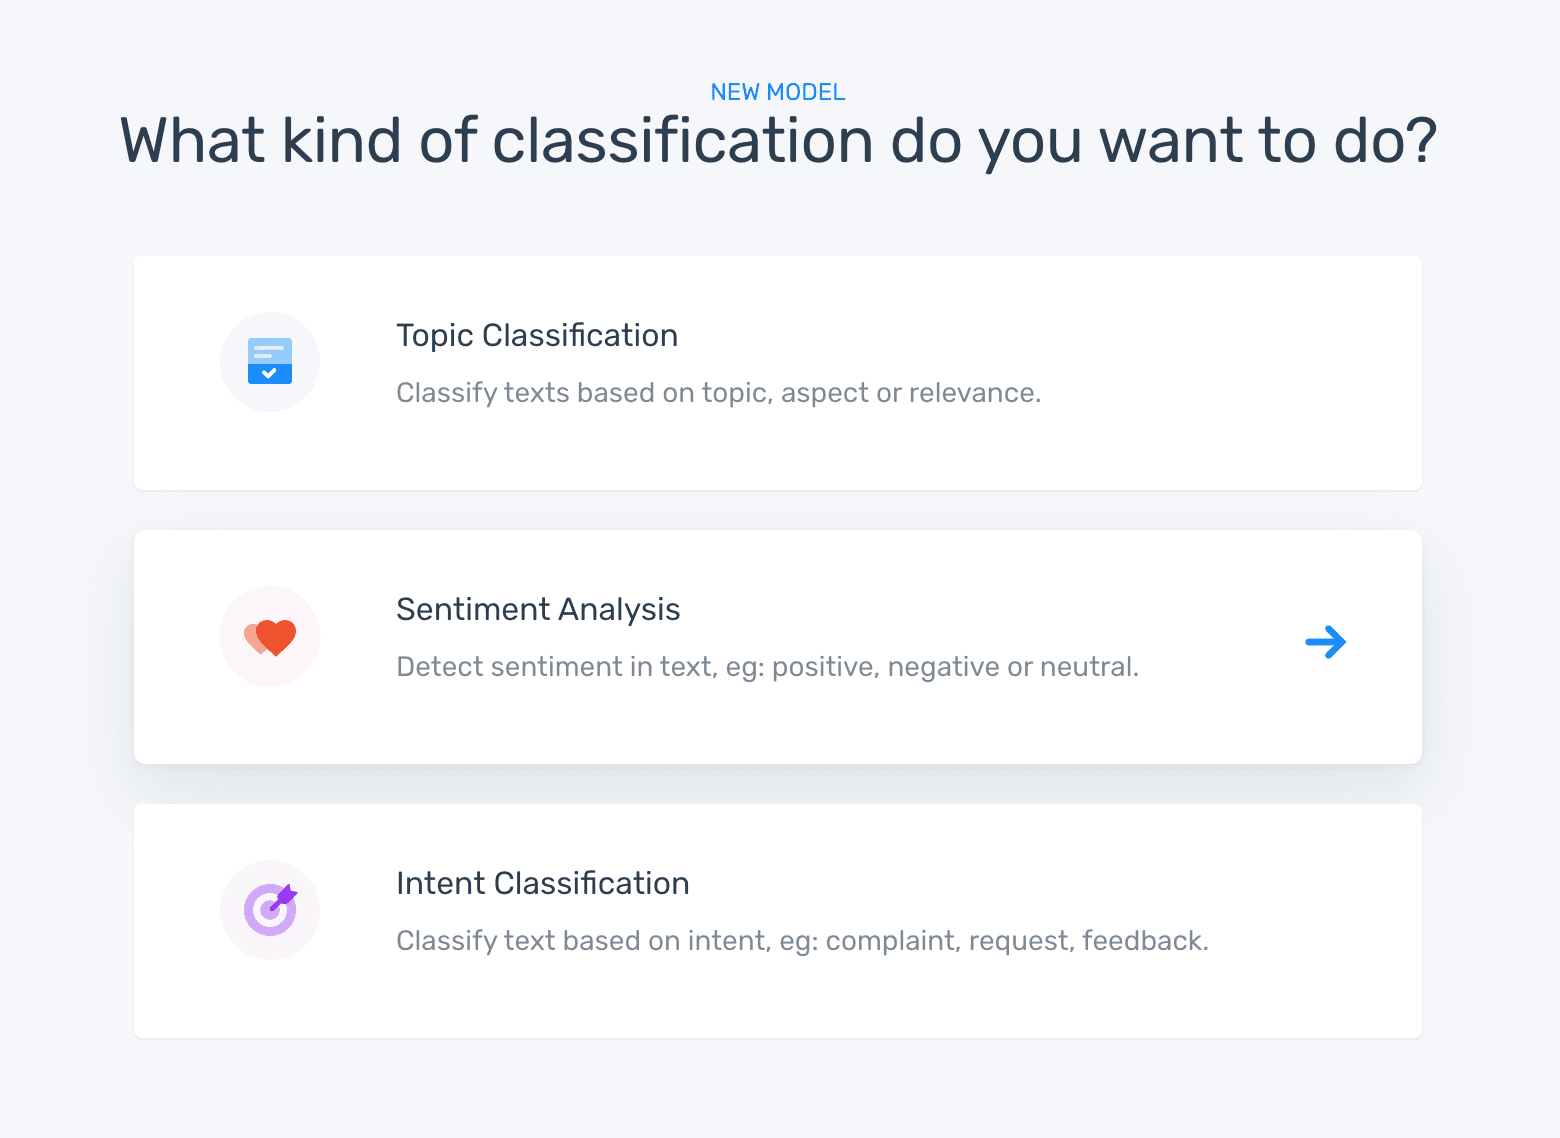
Task: Click the "NEW MODEL" label
Action: point(778,92)
